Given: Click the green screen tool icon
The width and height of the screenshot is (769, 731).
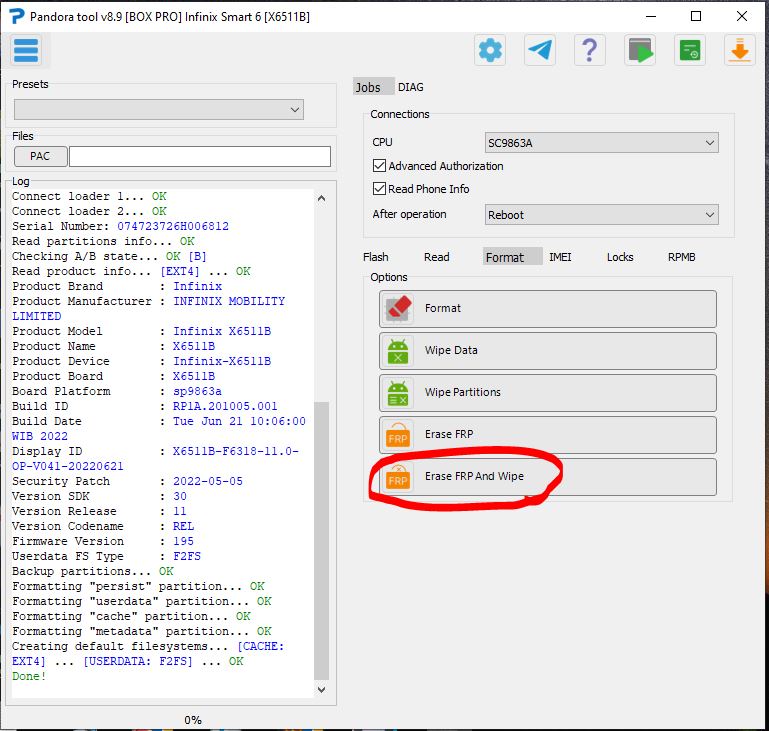Looking at the screenshot, I should [x=690, y=50].
